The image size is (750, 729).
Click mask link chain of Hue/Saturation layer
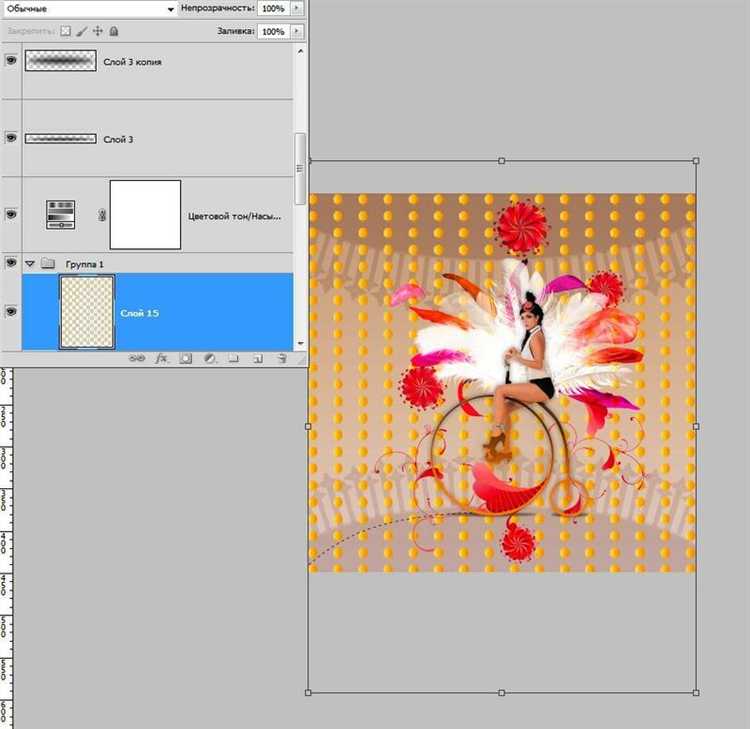(x=101, y=215)
